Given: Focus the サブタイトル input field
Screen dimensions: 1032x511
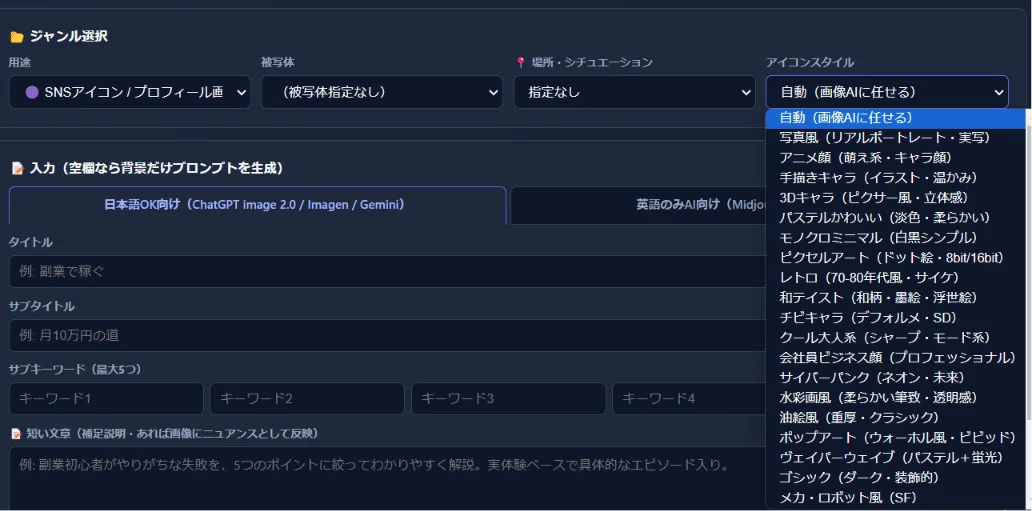Looking at the screenshot, I should (x=388, y=335).
